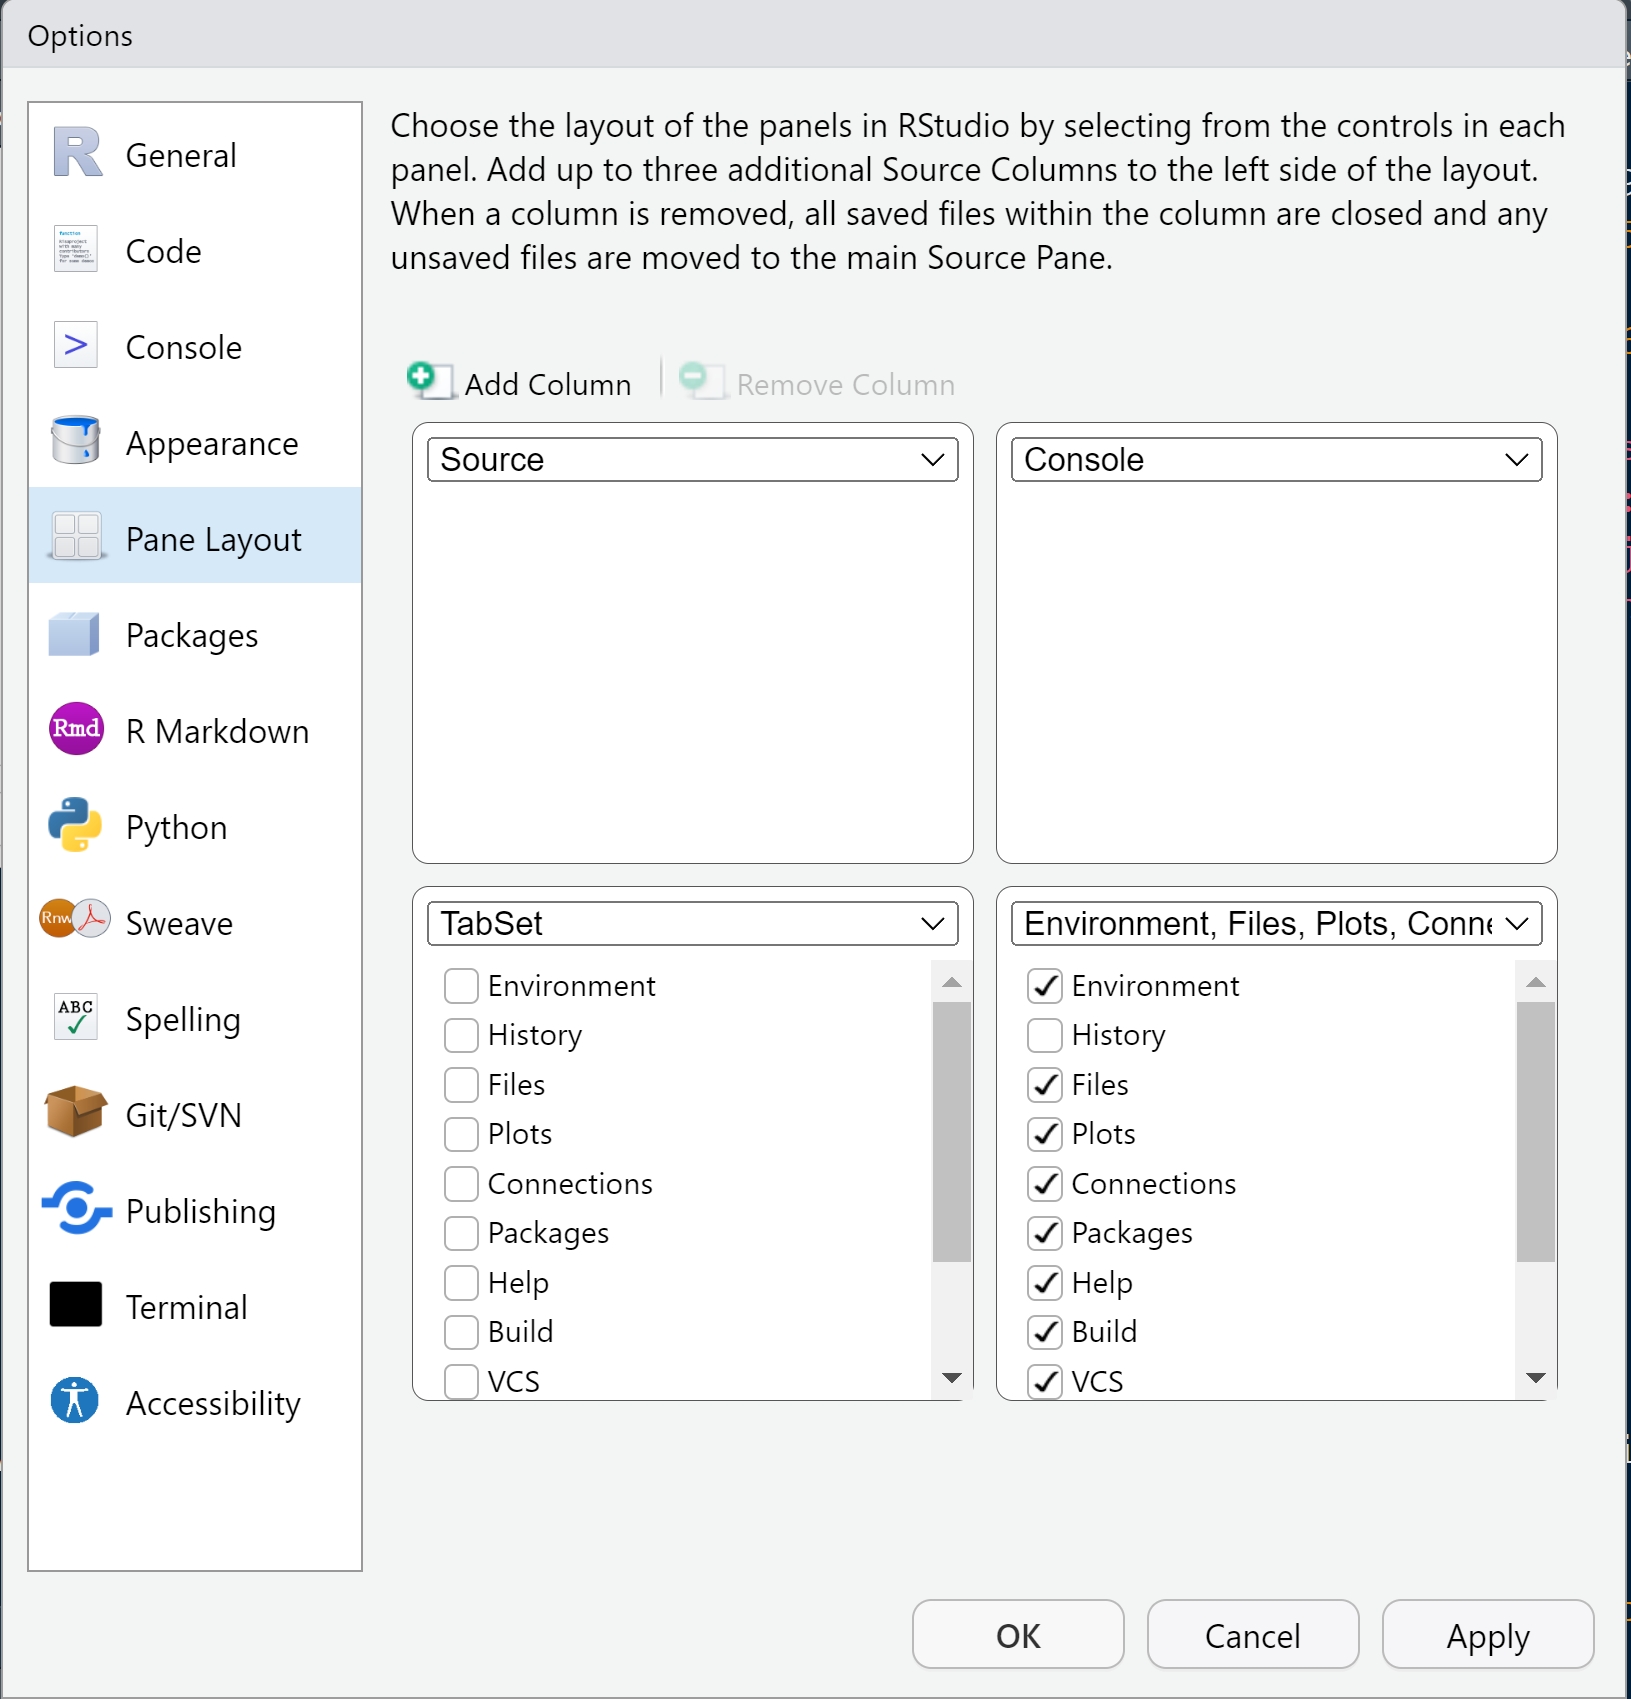Check History in the left TabSet panel

point(461,1035)
